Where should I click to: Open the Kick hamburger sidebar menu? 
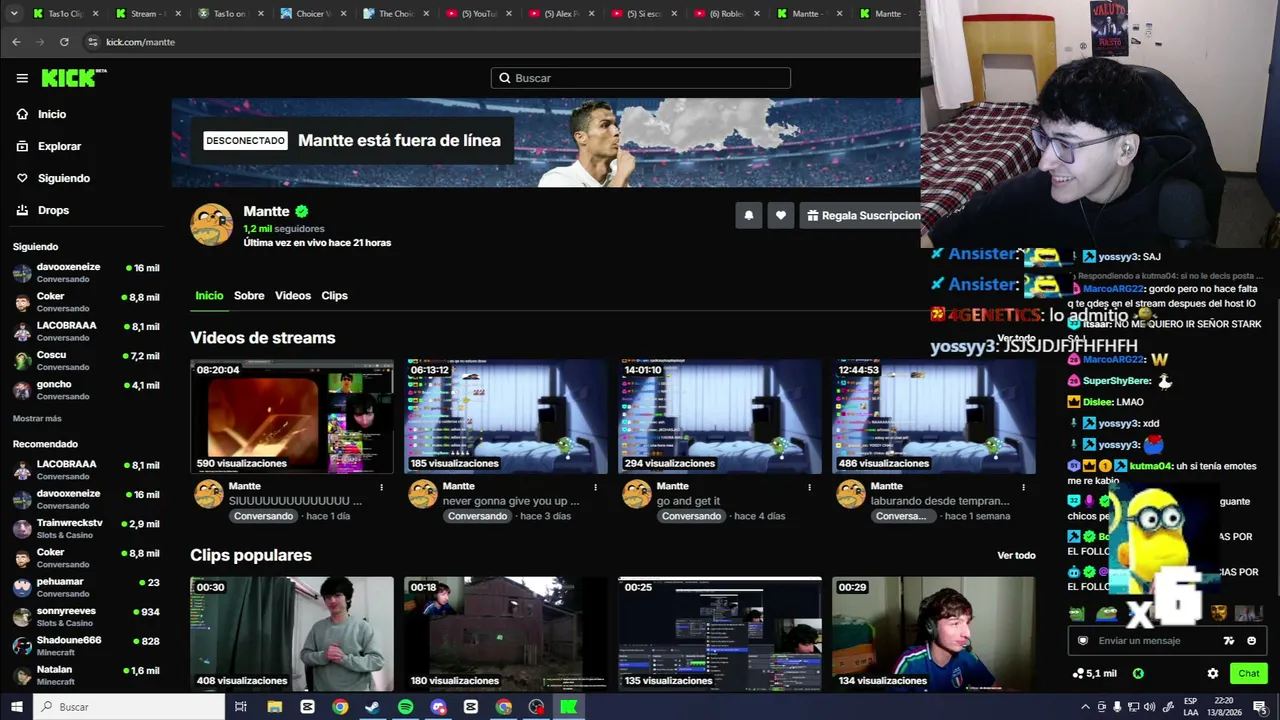pyautogui.click(x=22, y=78)
